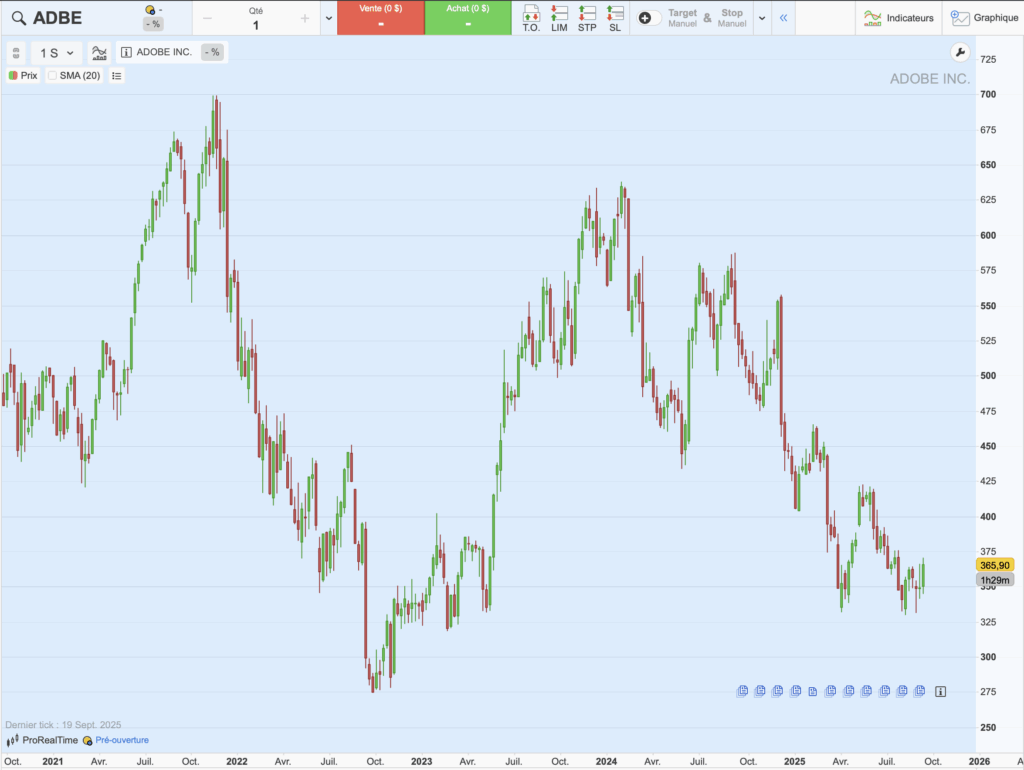This screenshot has width=1024, height=770.
Task: Click the green Achat button
Action: [467, 18]
